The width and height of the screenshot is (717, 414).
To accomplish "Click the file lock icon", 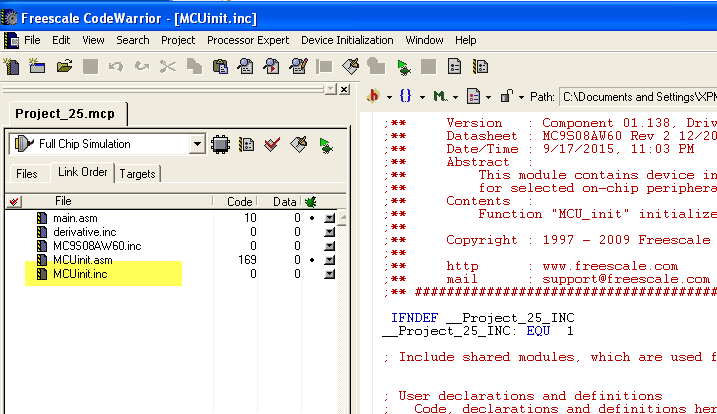I will tap(506, 96).
